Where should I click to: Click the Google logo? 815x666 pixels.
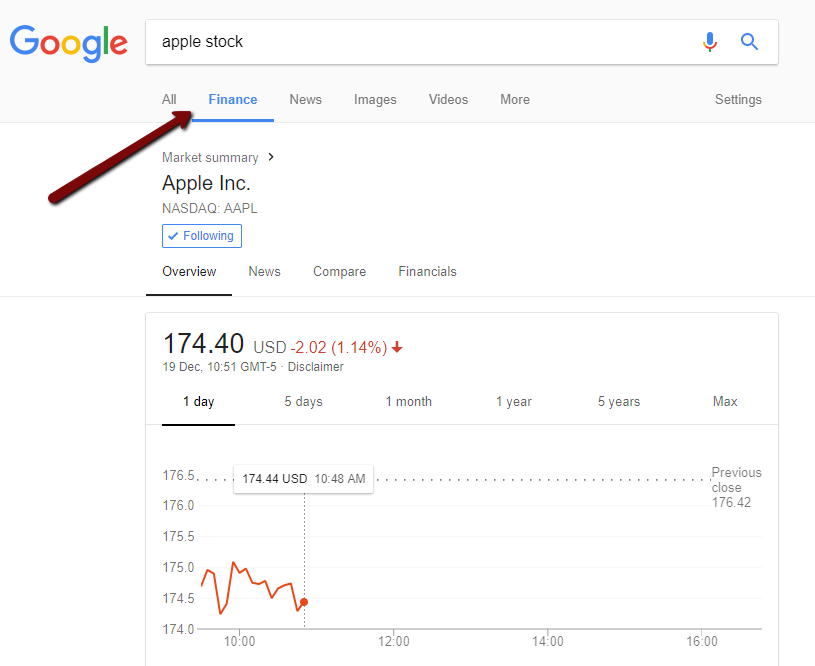[69, 42]
